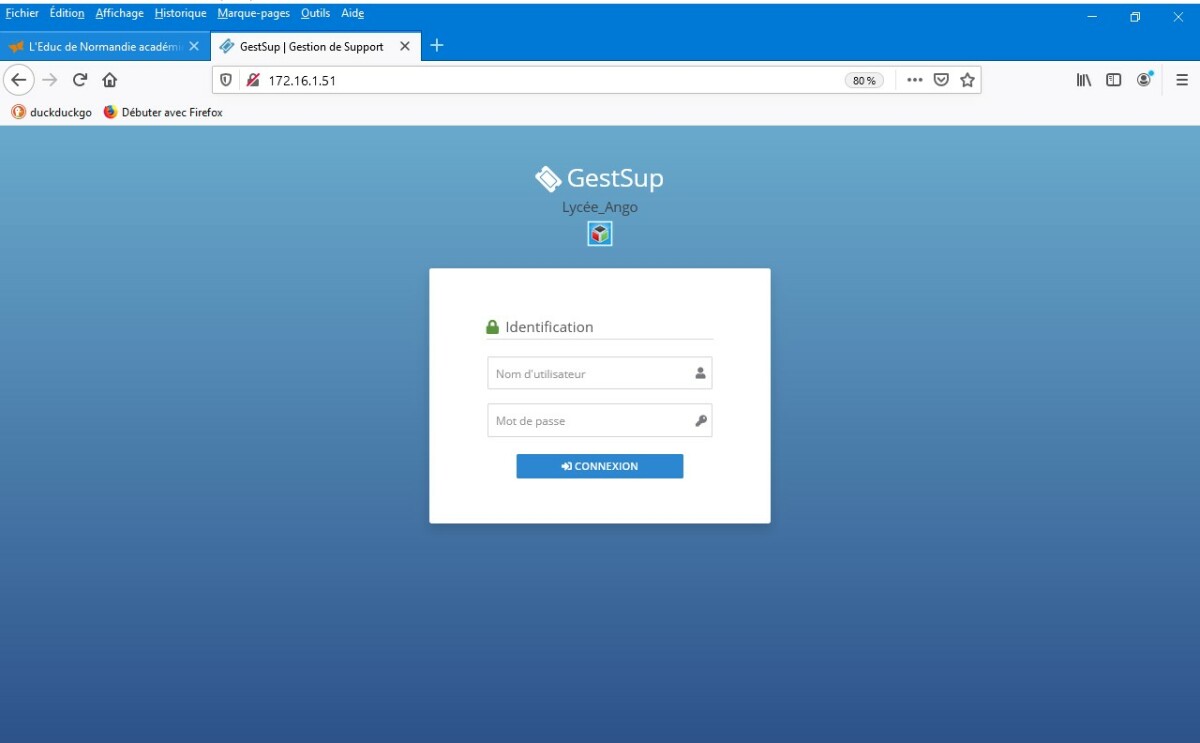
Task: Reload the current page
Action: click(x=80, y=80)
